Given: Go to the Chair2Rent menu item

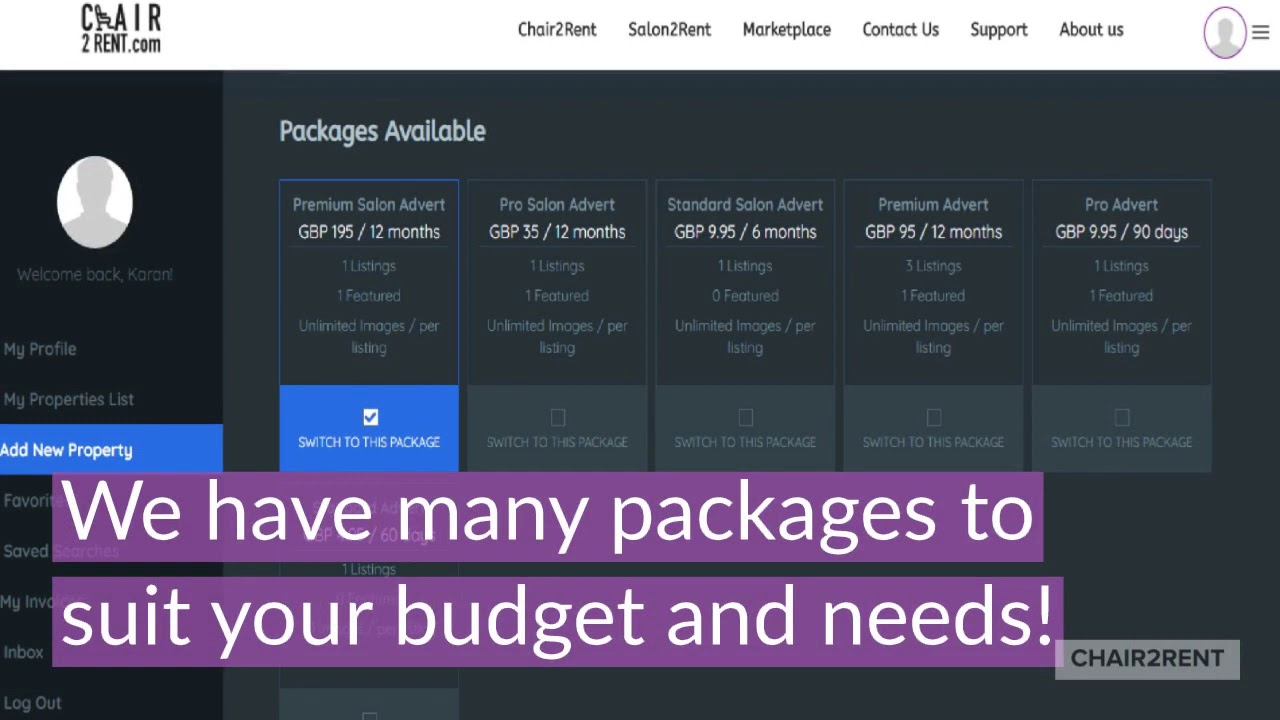Looking at the screenshot, I should pos(557,29).
